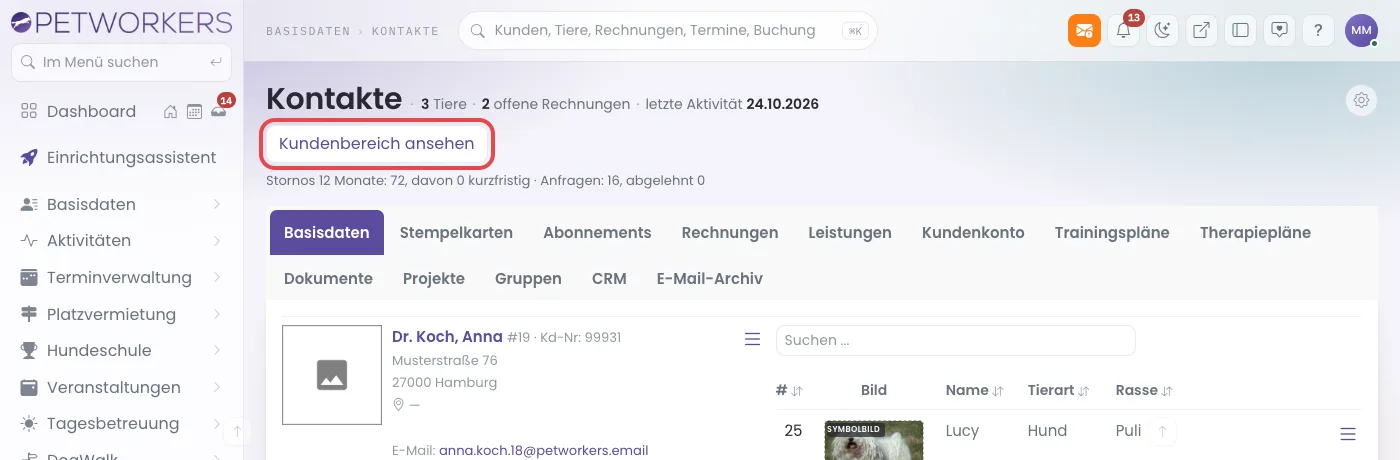Viewport: 1400px width, 460px height.
Task: Click the home icon next to Dashboard
Action: [171, 112]
